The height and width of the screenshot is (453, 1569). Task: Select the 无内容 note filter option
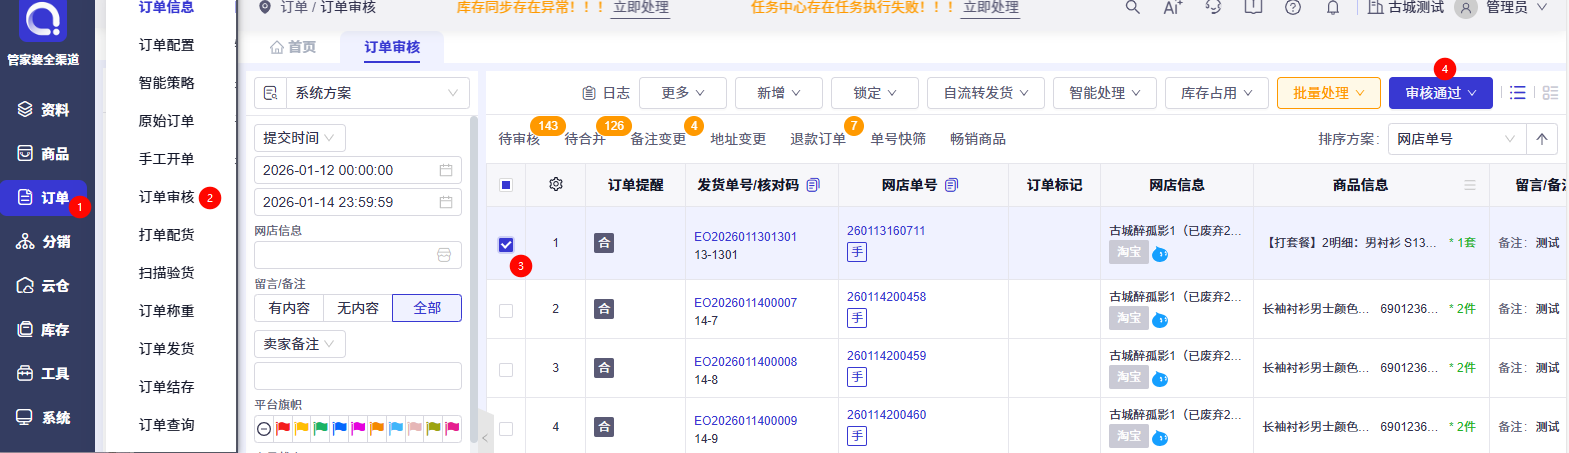pyautogui.click(x=358, y=308)
